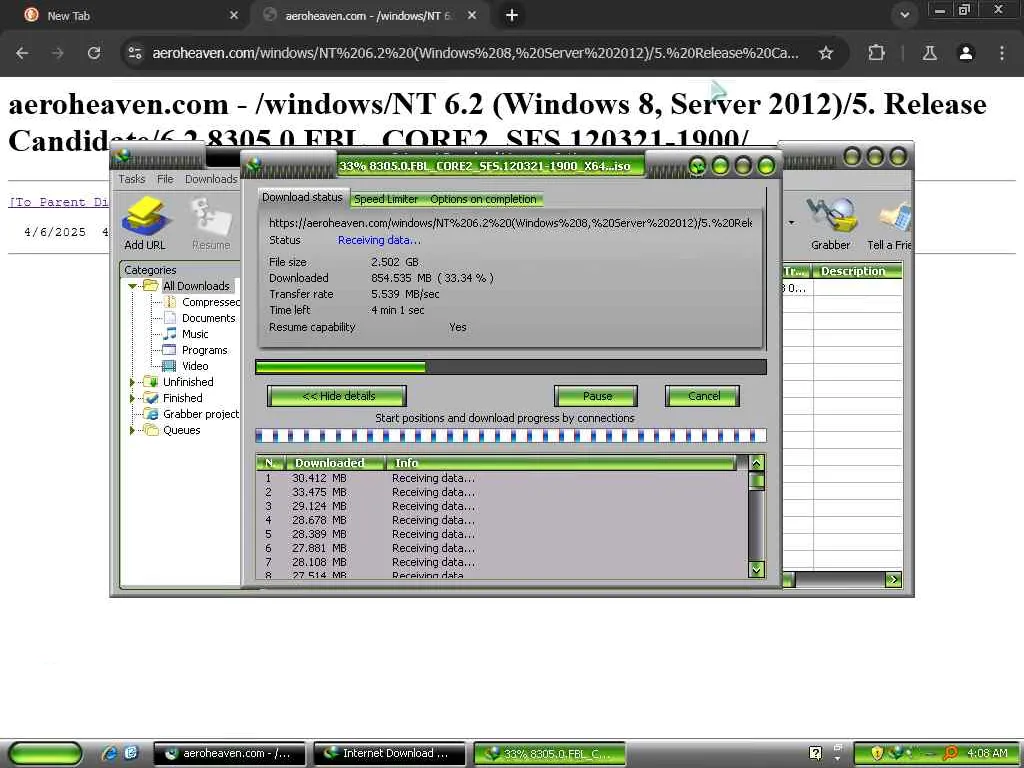Launch Internet Explorer from quick launch

click(x=109, y=753)
